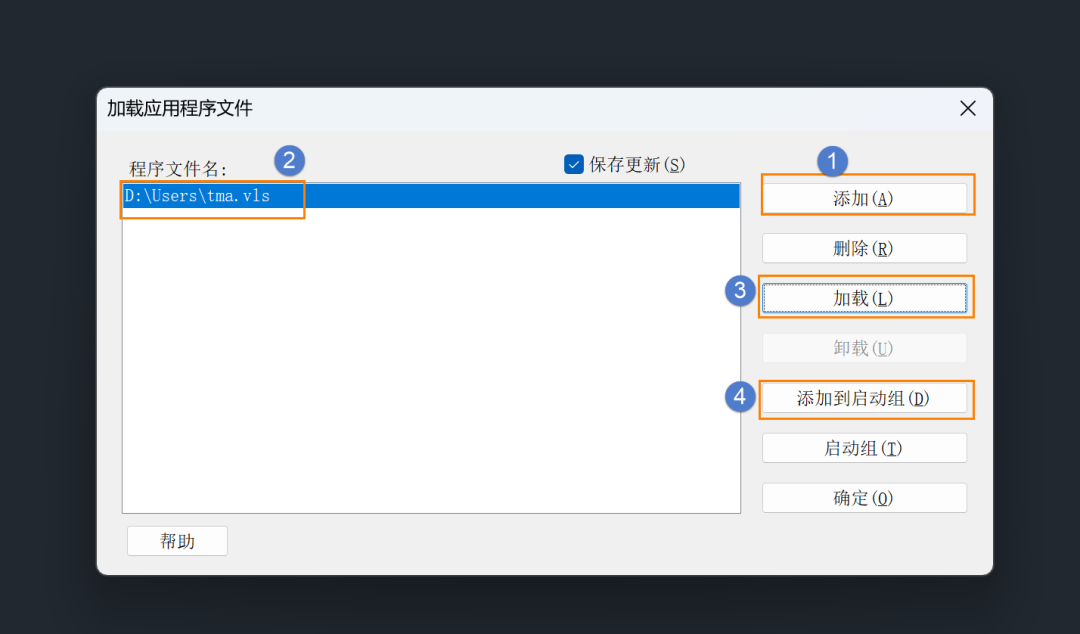
Task: Click the blue step 1 marker badge
Action: pyautogui.click(x=832, y=161)
